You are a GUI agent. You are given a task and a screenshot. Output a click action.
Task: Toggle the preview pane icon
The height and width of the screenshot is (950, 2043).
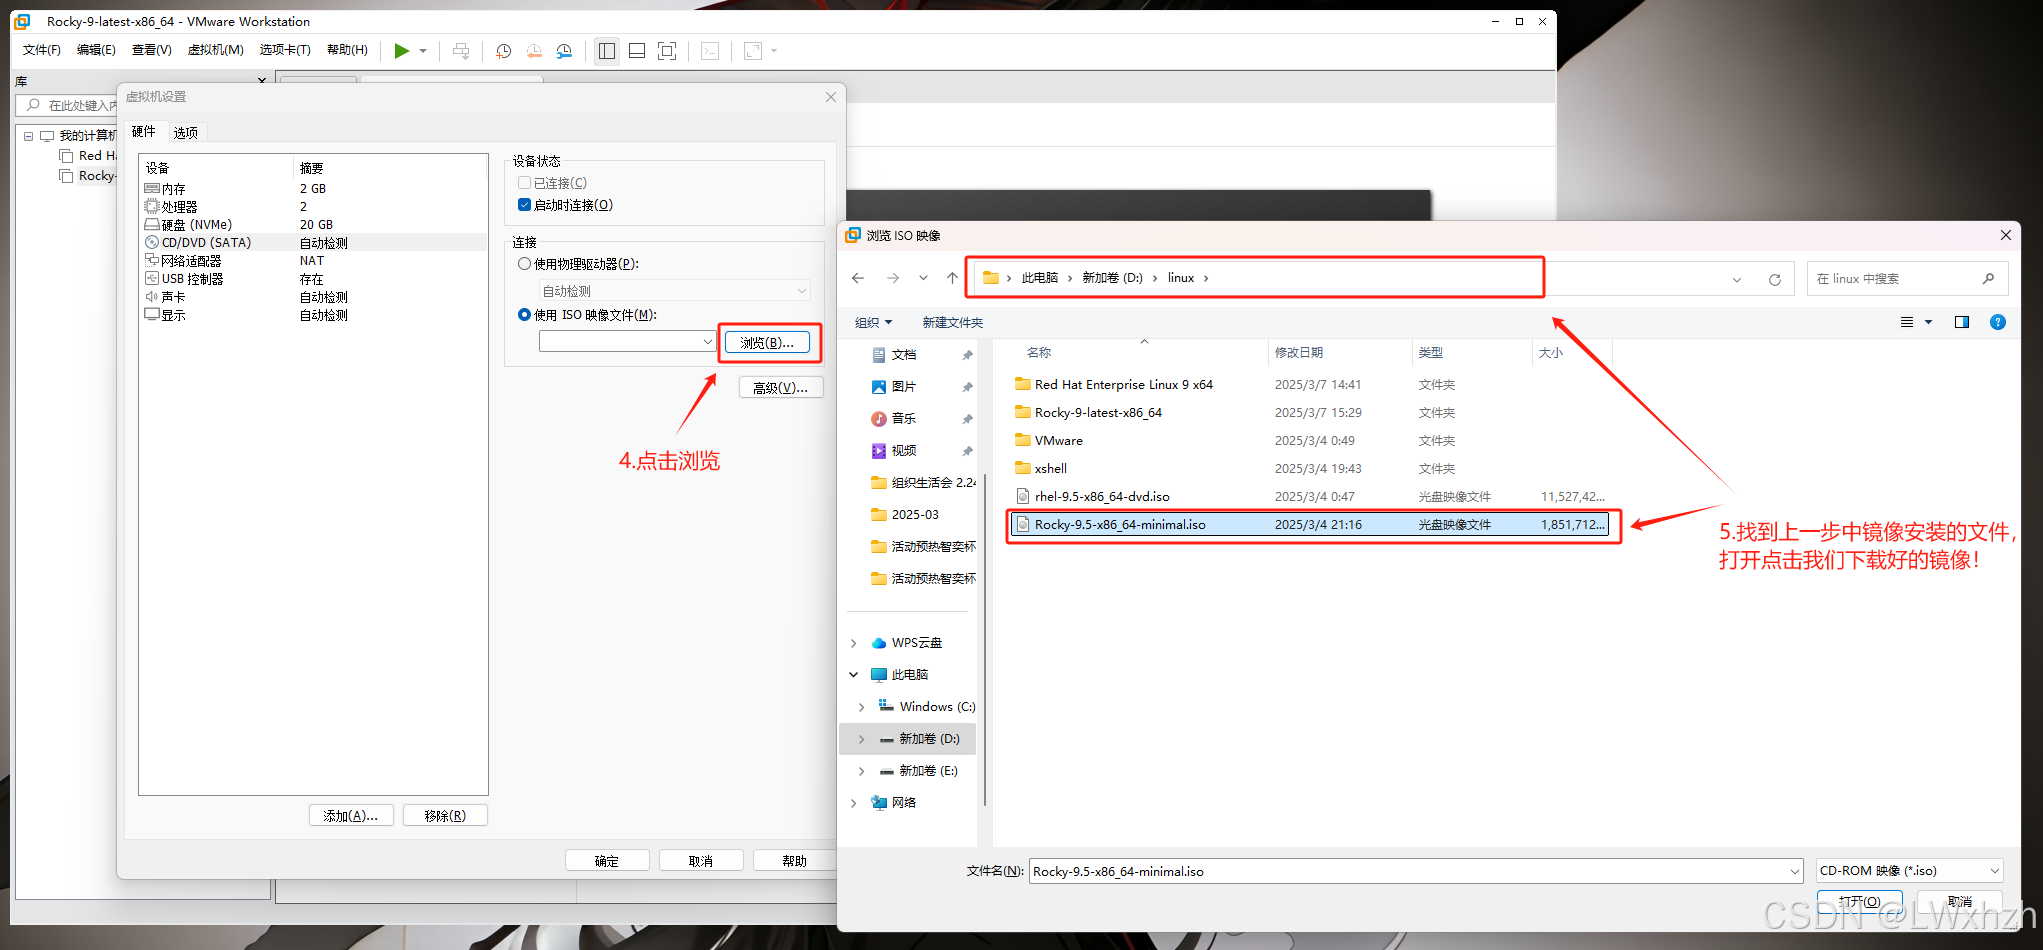point(1962,322)
